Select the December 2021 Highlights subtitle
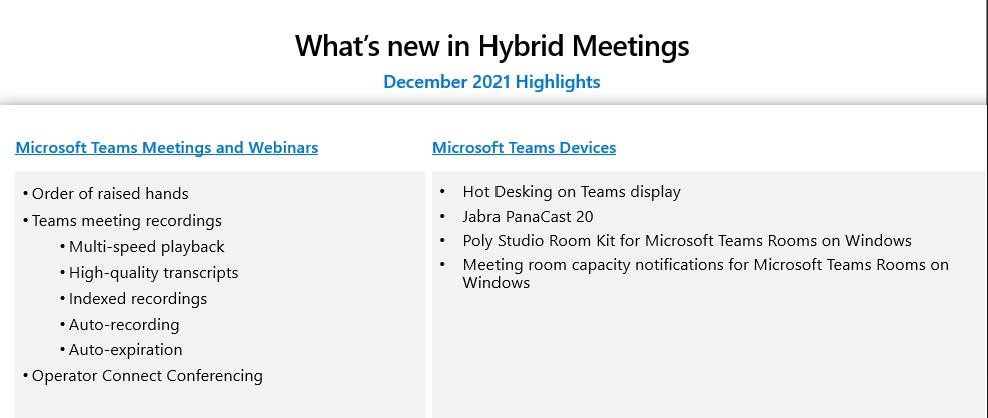This screenshot has height=418, width=988. click(x=492, y=82)
